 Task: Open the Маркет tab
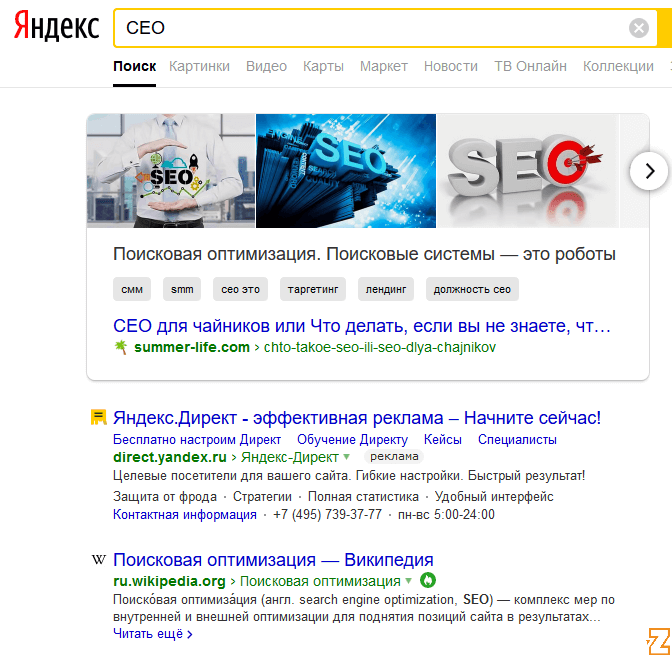coord(384,66)
